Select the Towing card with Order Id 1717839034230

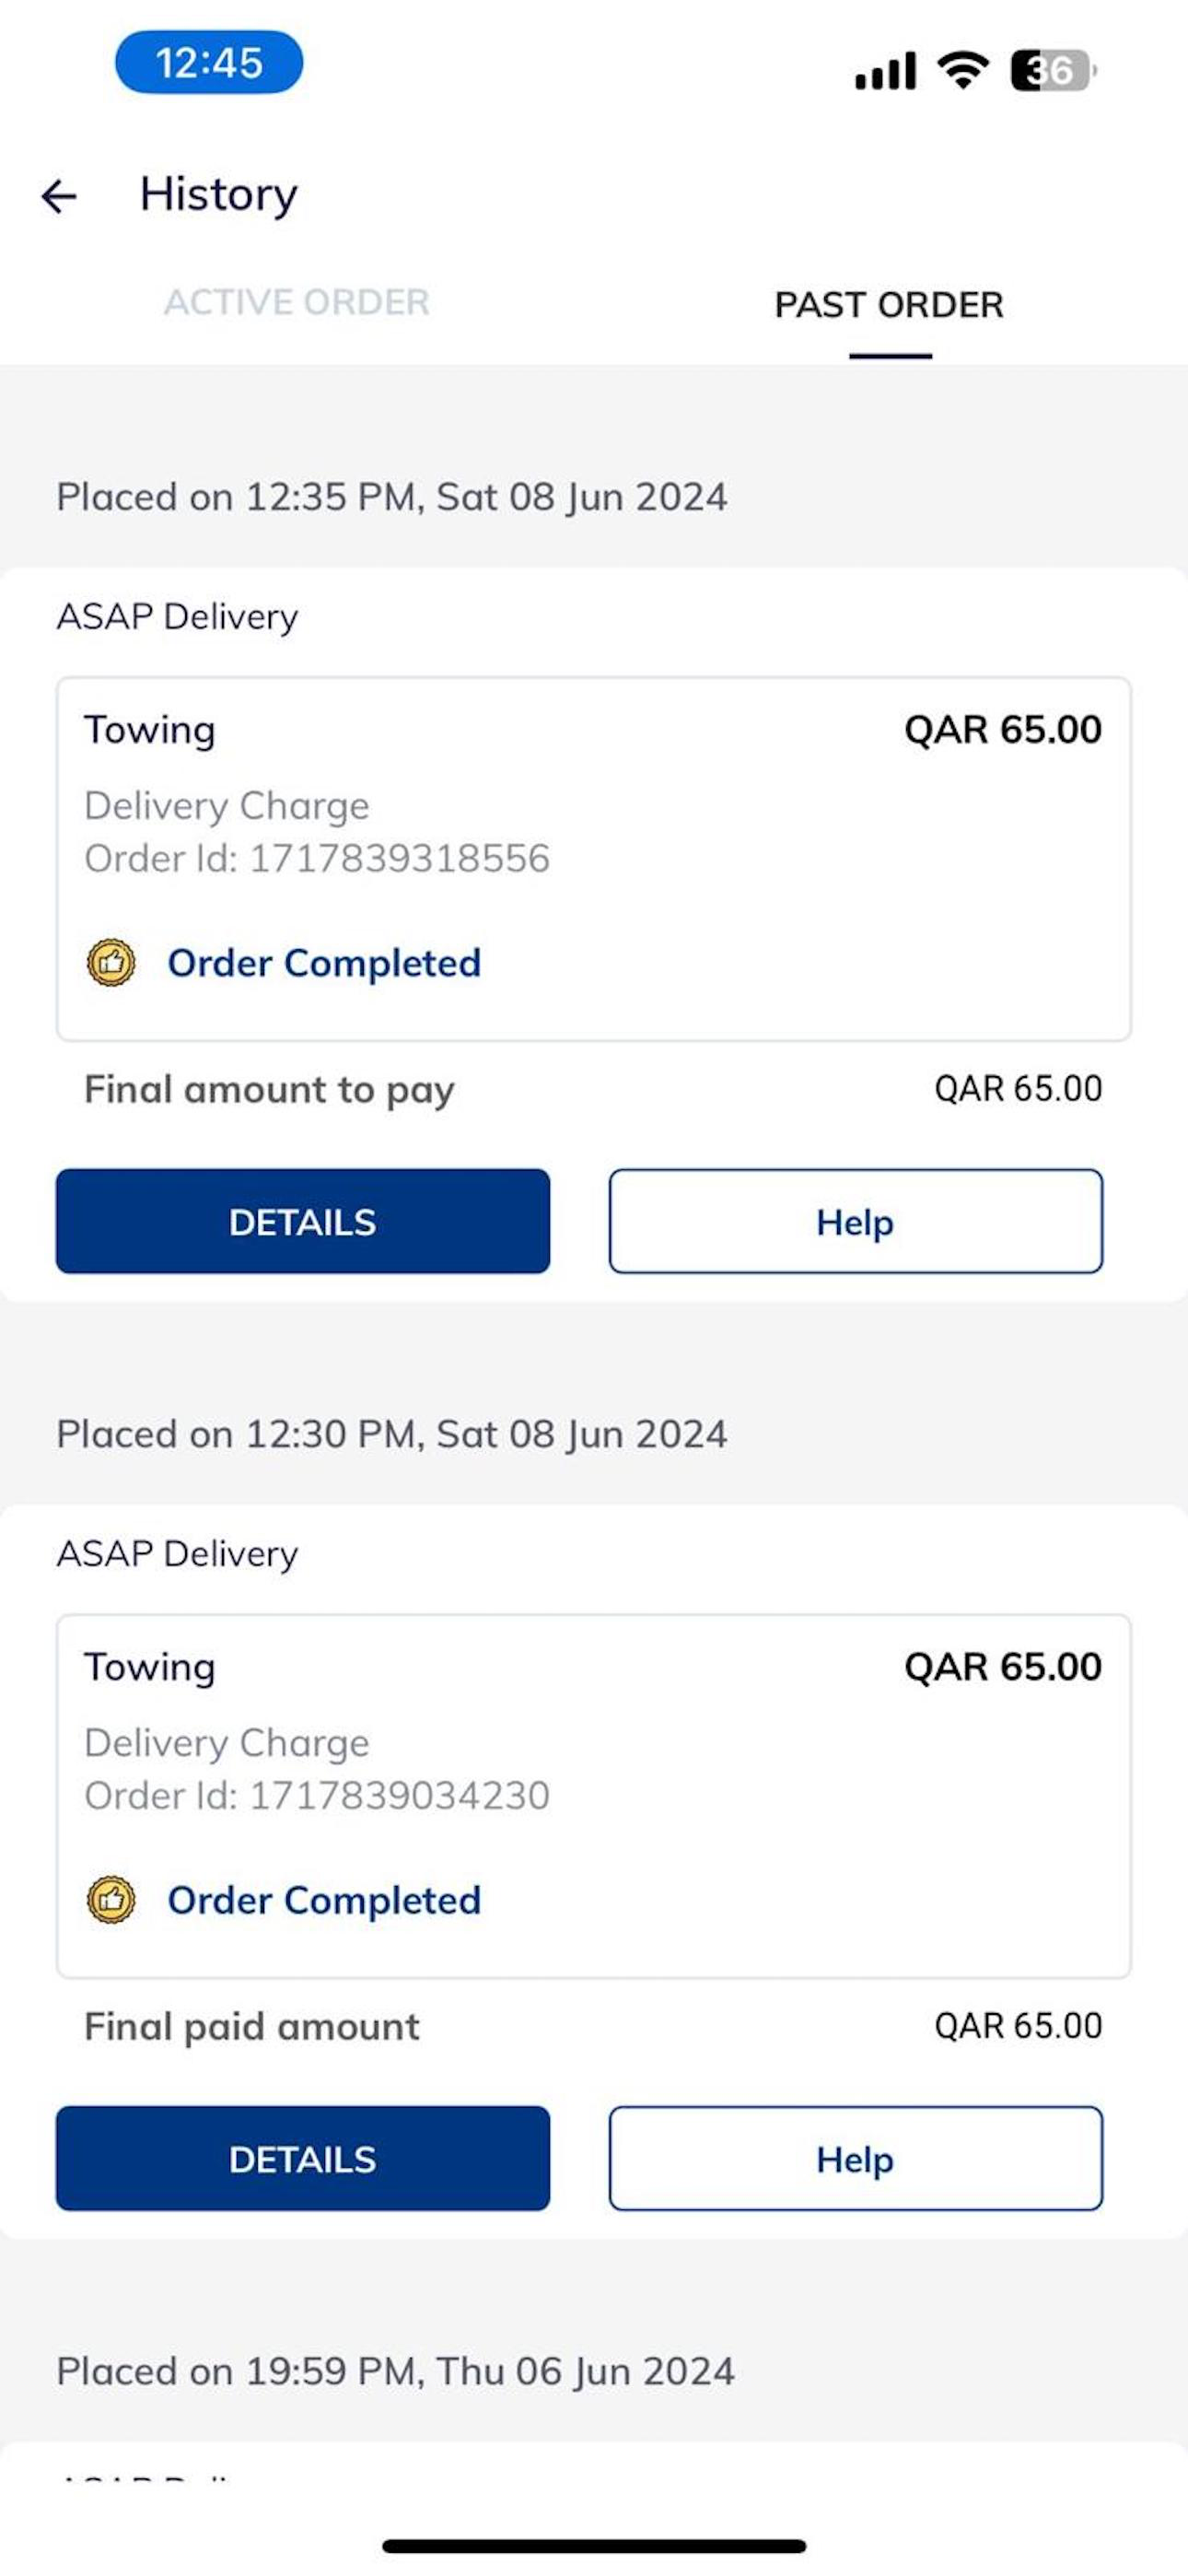594,1796
